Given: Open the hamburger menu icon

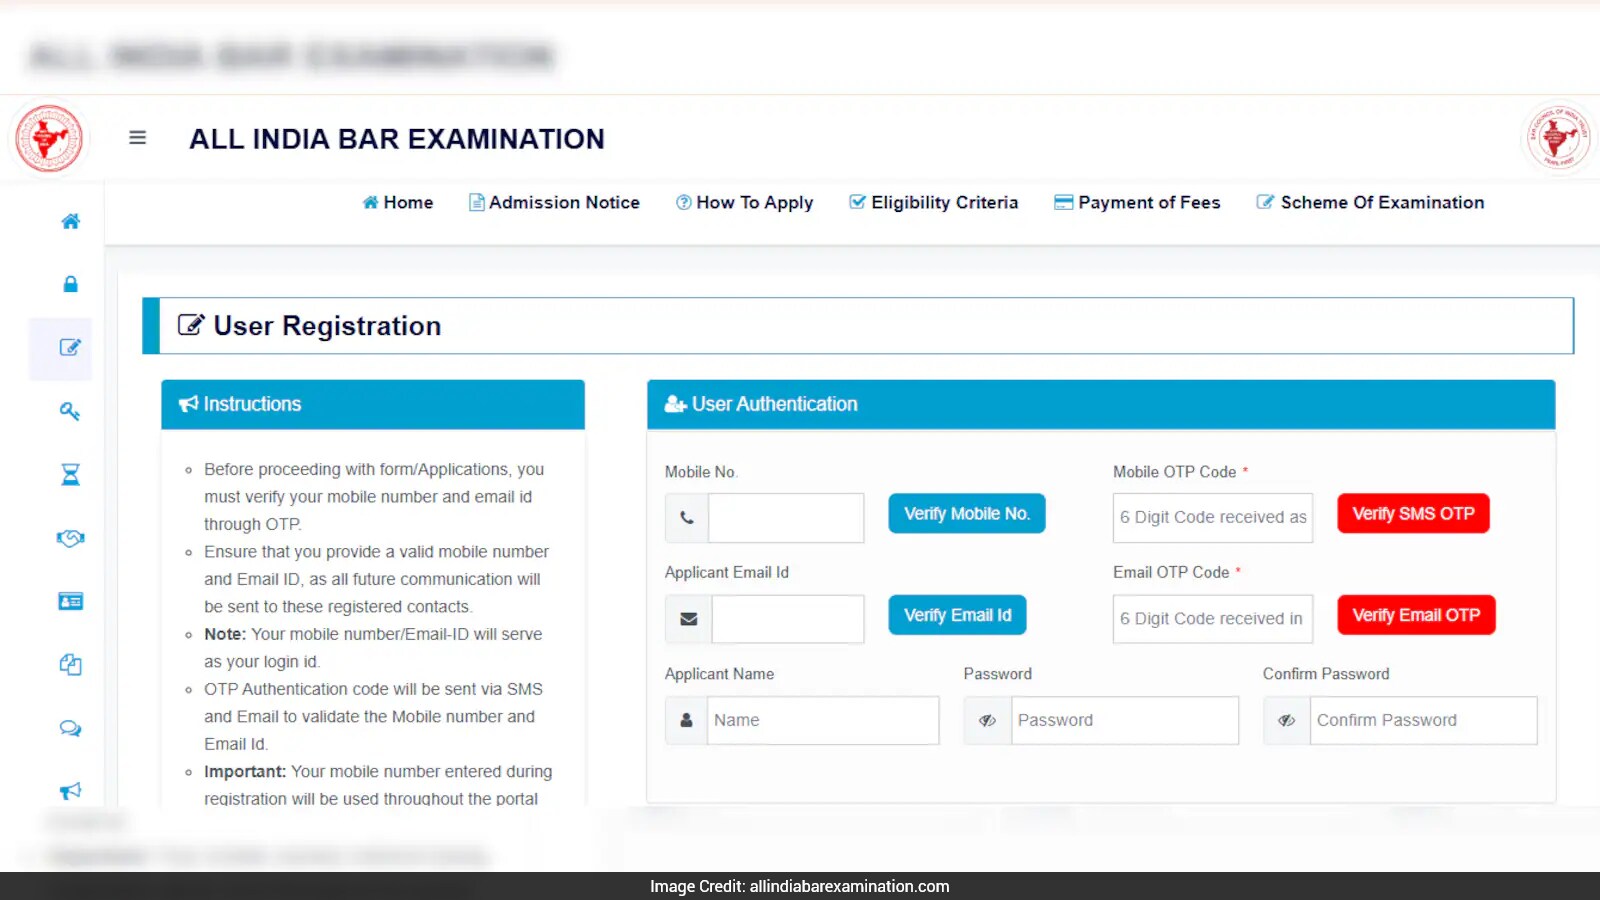Looking at the screenshot, I should click(x=138, y=138).
